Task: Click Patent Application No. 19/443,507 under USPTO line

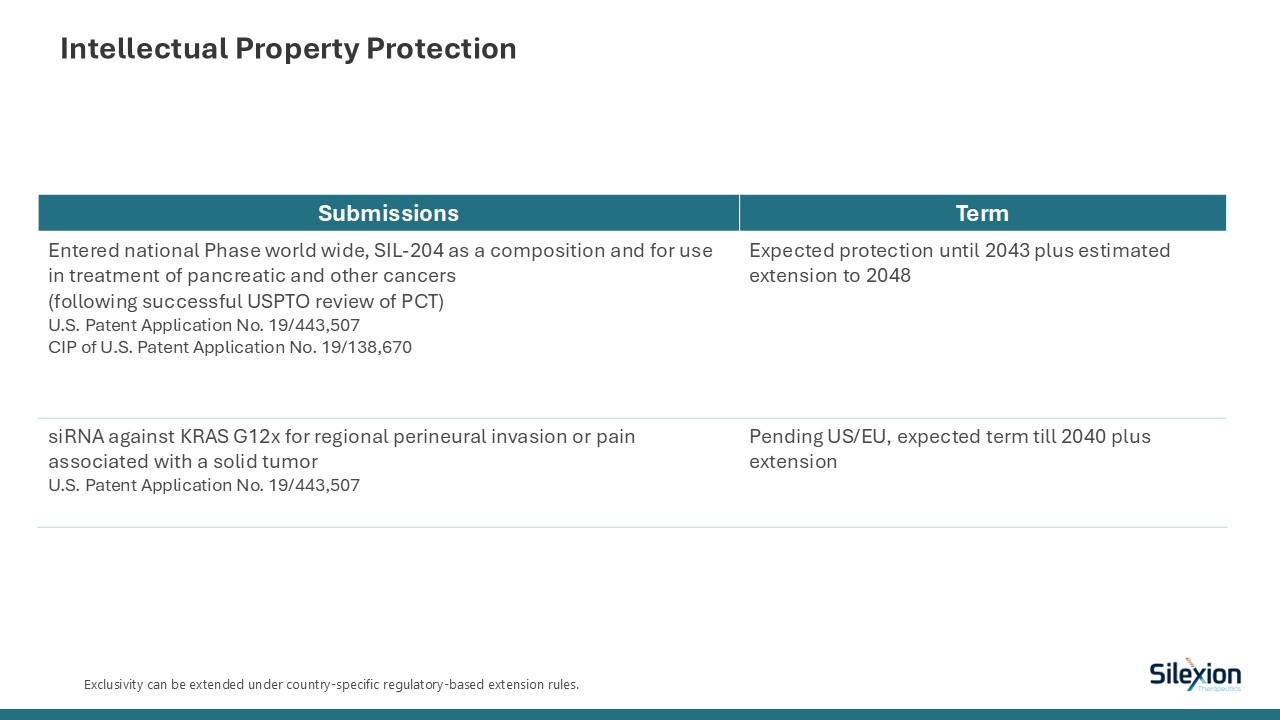Action: click(x=204, y=325)
